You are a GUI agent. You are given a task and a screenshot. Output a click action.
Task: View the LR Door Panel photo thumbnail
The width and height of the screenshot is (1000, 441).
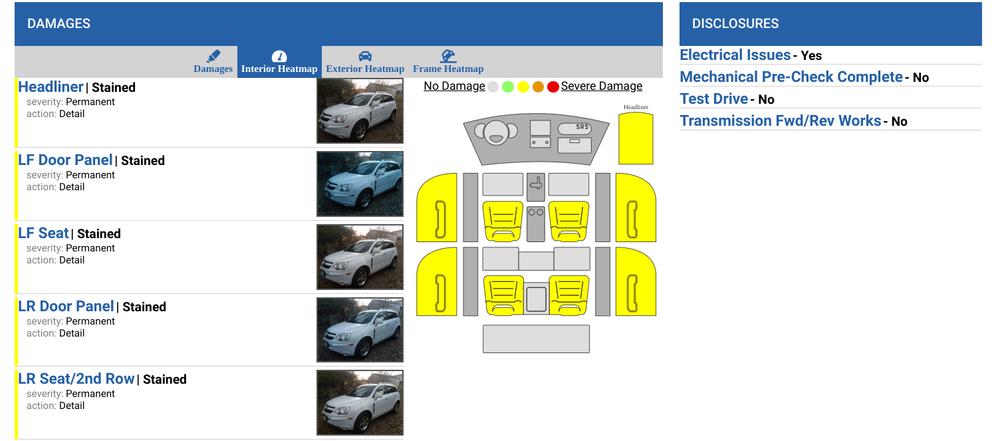tap(360, 330)
